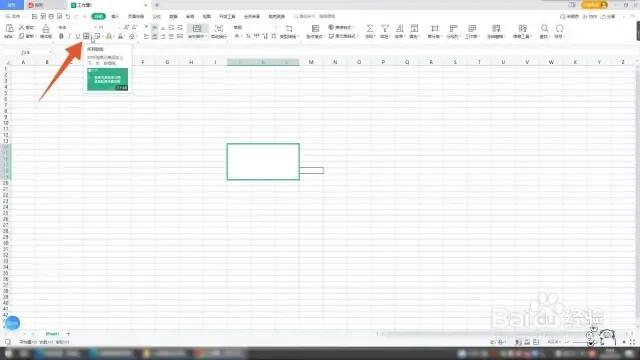Select column M header
The width and height of the screenshot is (640, 360).
pyautogui.click(x=311, y=62)
